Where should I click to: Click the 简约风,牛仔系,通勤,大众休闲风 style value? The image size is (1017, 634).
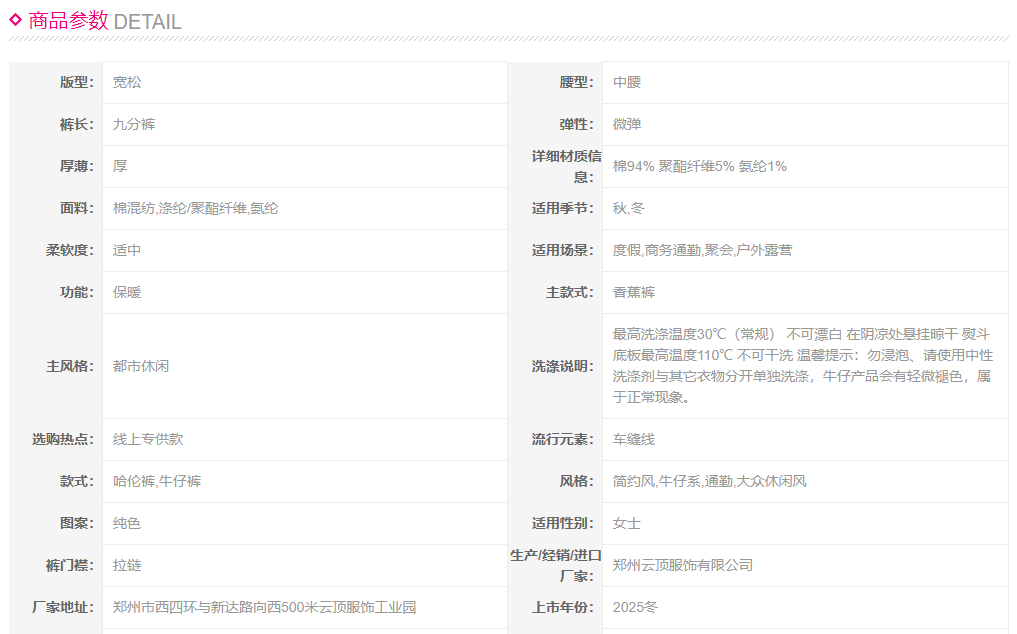(x=709, y=481)
